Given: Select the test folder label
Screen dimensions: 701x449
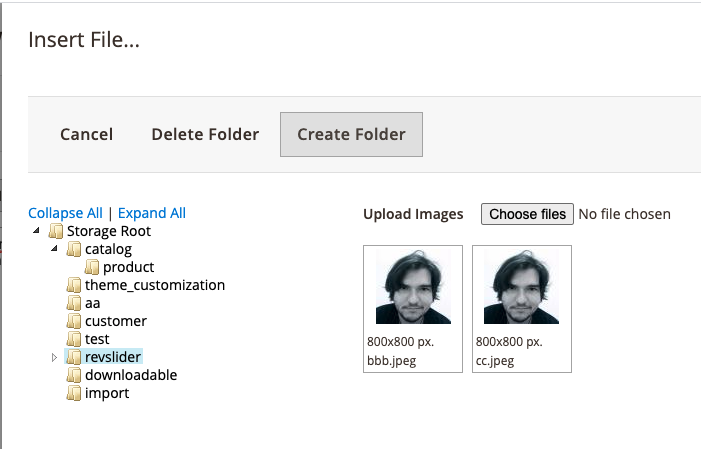Looking at the screenshot, I should click(x=97, y=339).
